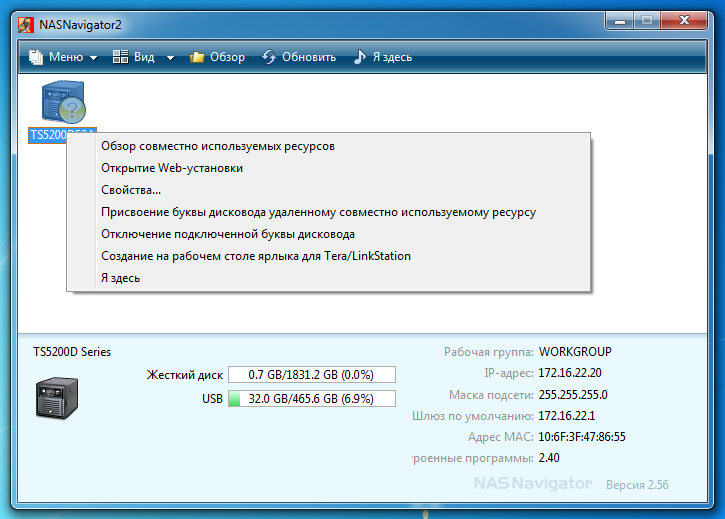Click the black NAS device image
The image size is (725, 519).
(57, 398)
